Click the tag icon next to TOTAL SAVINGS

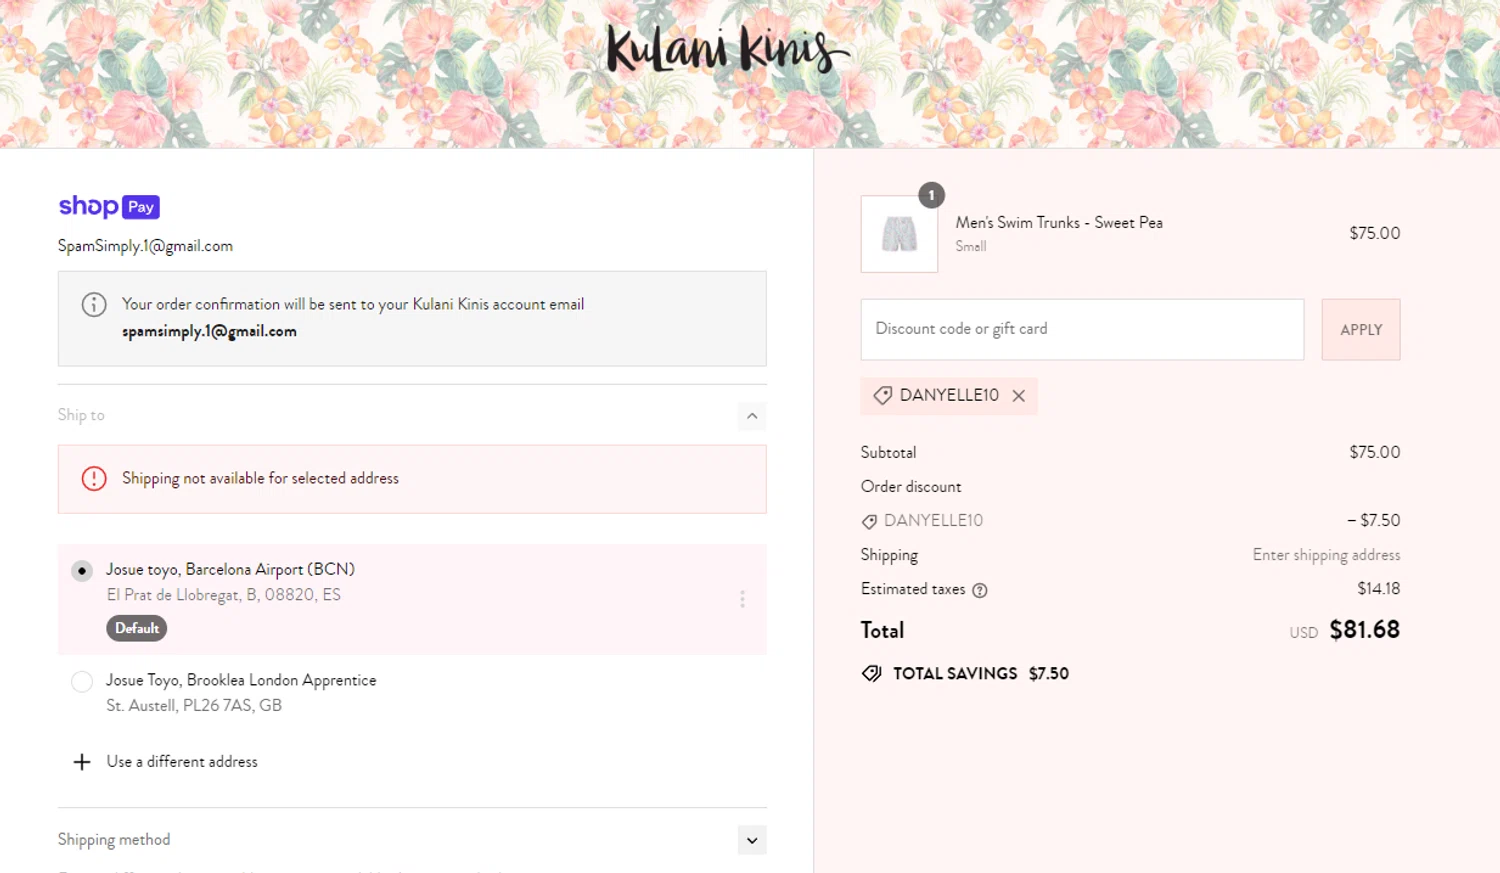[872, 673]
